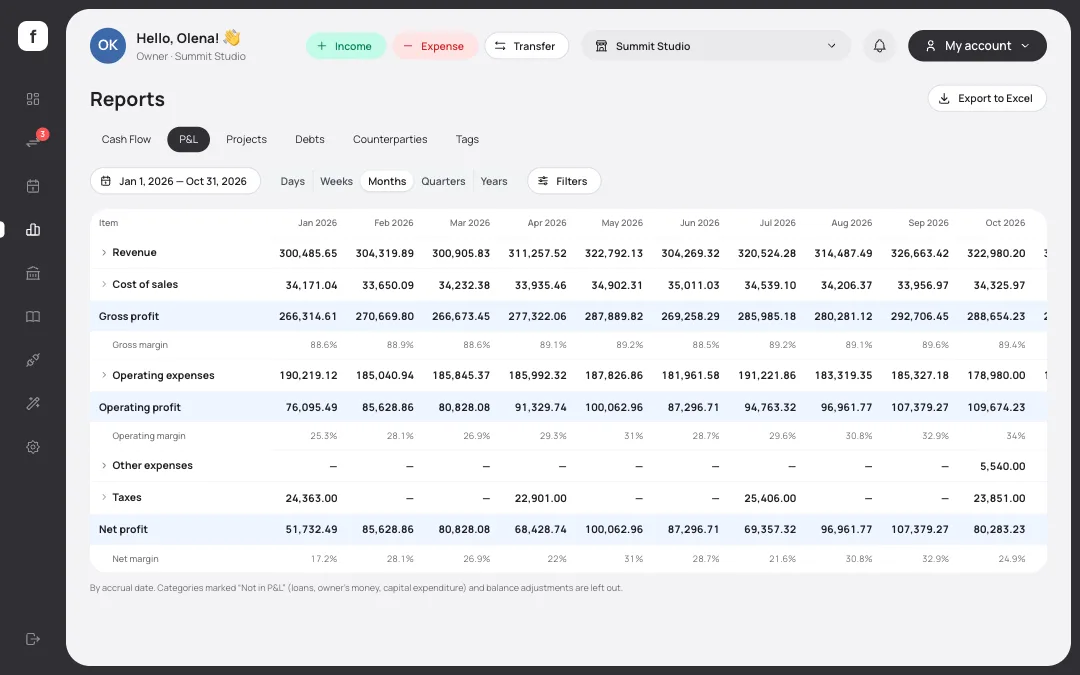Expand the Taxes row
Image resolution: width=1080 pixels, height=675 pixels.
(x=104, y=497)
